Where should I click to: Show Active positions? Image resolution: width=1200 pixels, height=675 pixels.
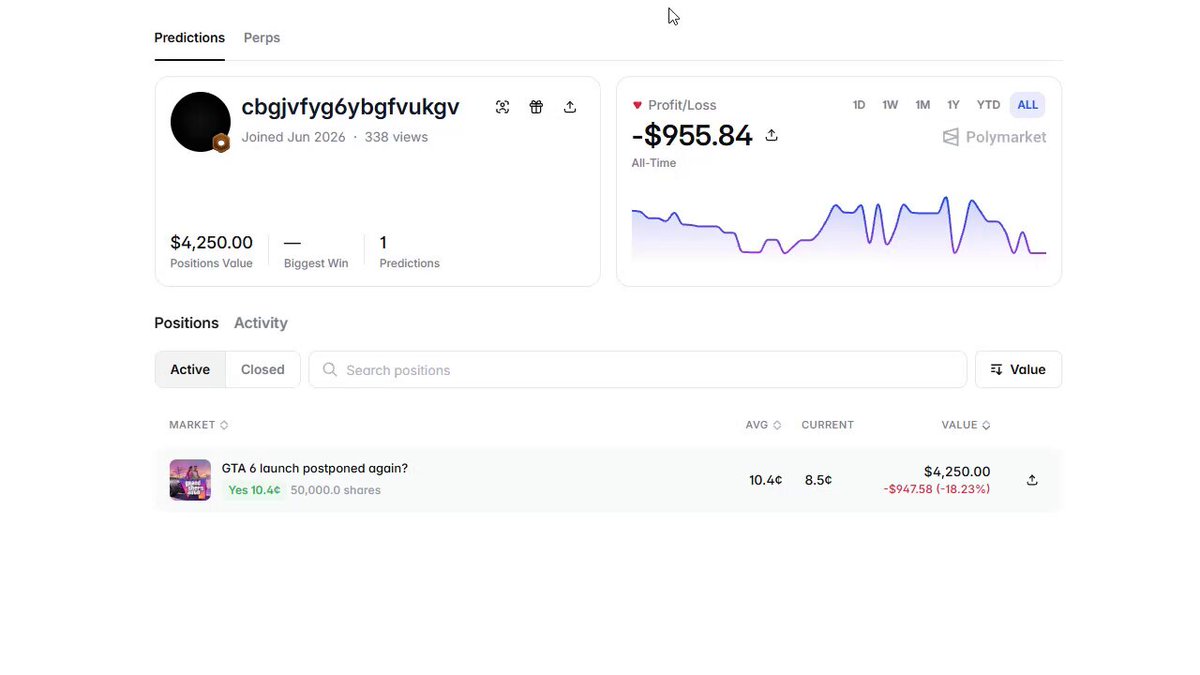click(190, 370)
